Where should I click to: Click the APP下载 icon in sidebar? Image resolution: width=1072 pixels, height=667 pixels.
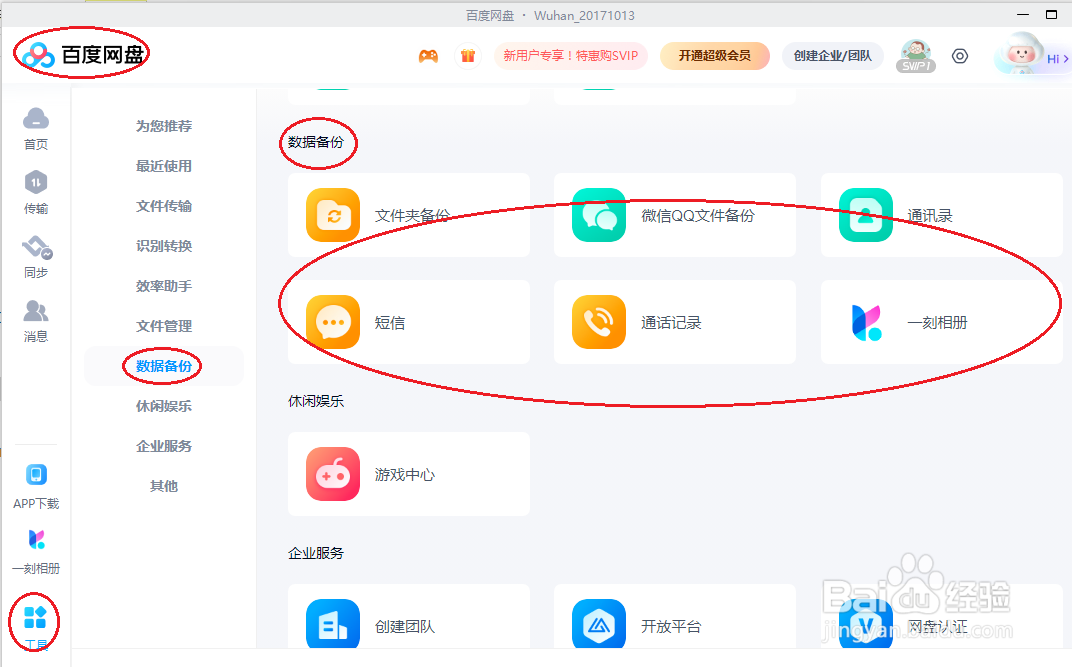click(x=36, y=474)
